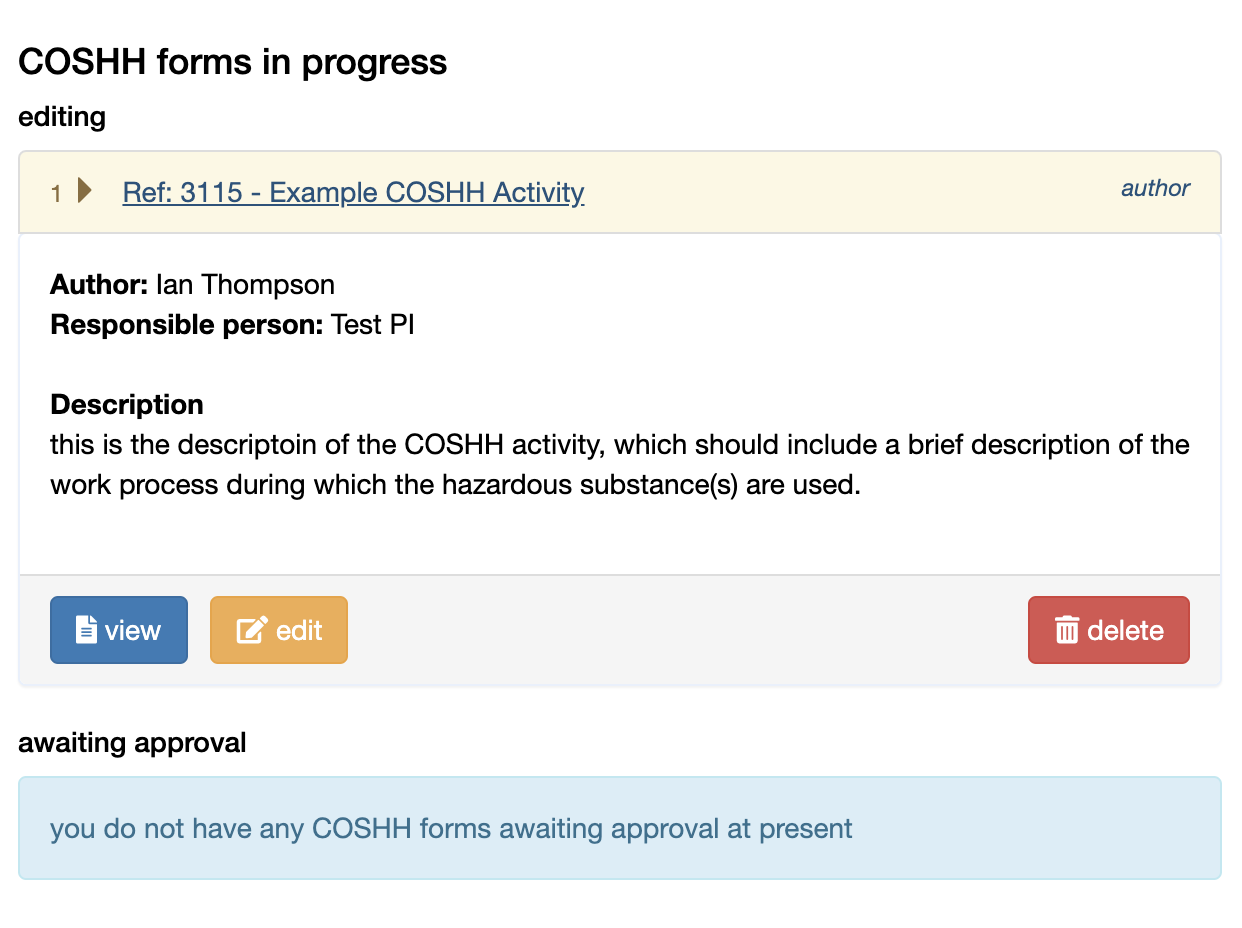Click the pencil icon on the edit button
The width and height of the screenshot is (1242, 928).
251,630
